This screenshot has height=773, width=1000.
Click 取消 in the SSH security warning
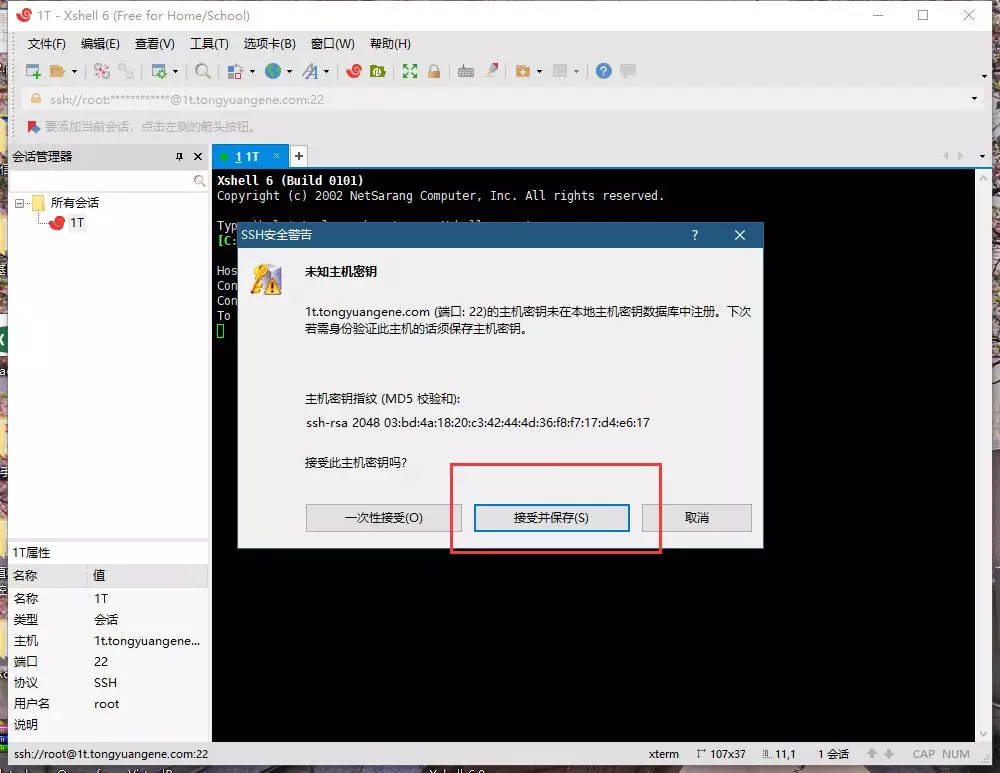coord(697,517)
